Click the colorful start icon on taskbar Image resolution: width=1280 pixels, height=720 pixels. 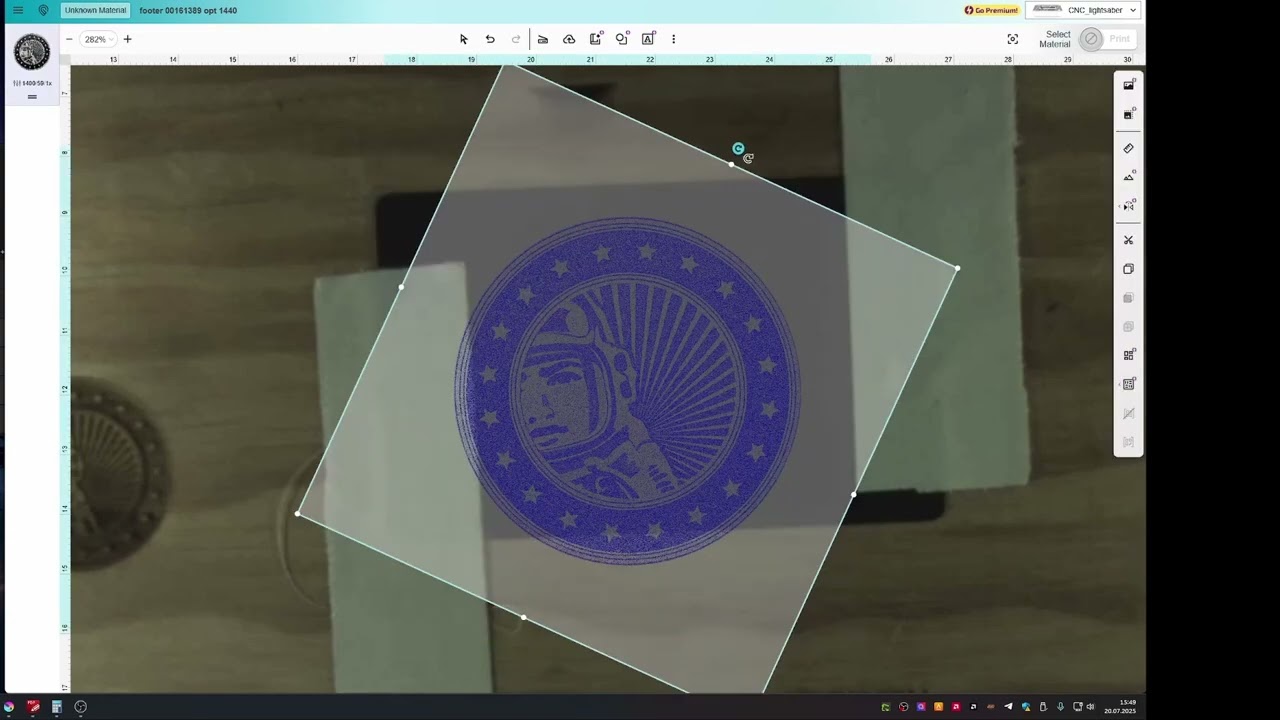point(9,707)
